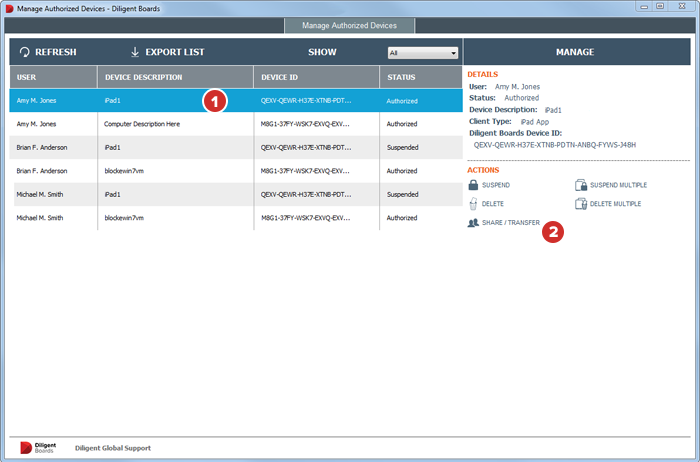700x462 pixels.
Task: Select the Computer Description Here cell
Action: (x=142, y=124)
